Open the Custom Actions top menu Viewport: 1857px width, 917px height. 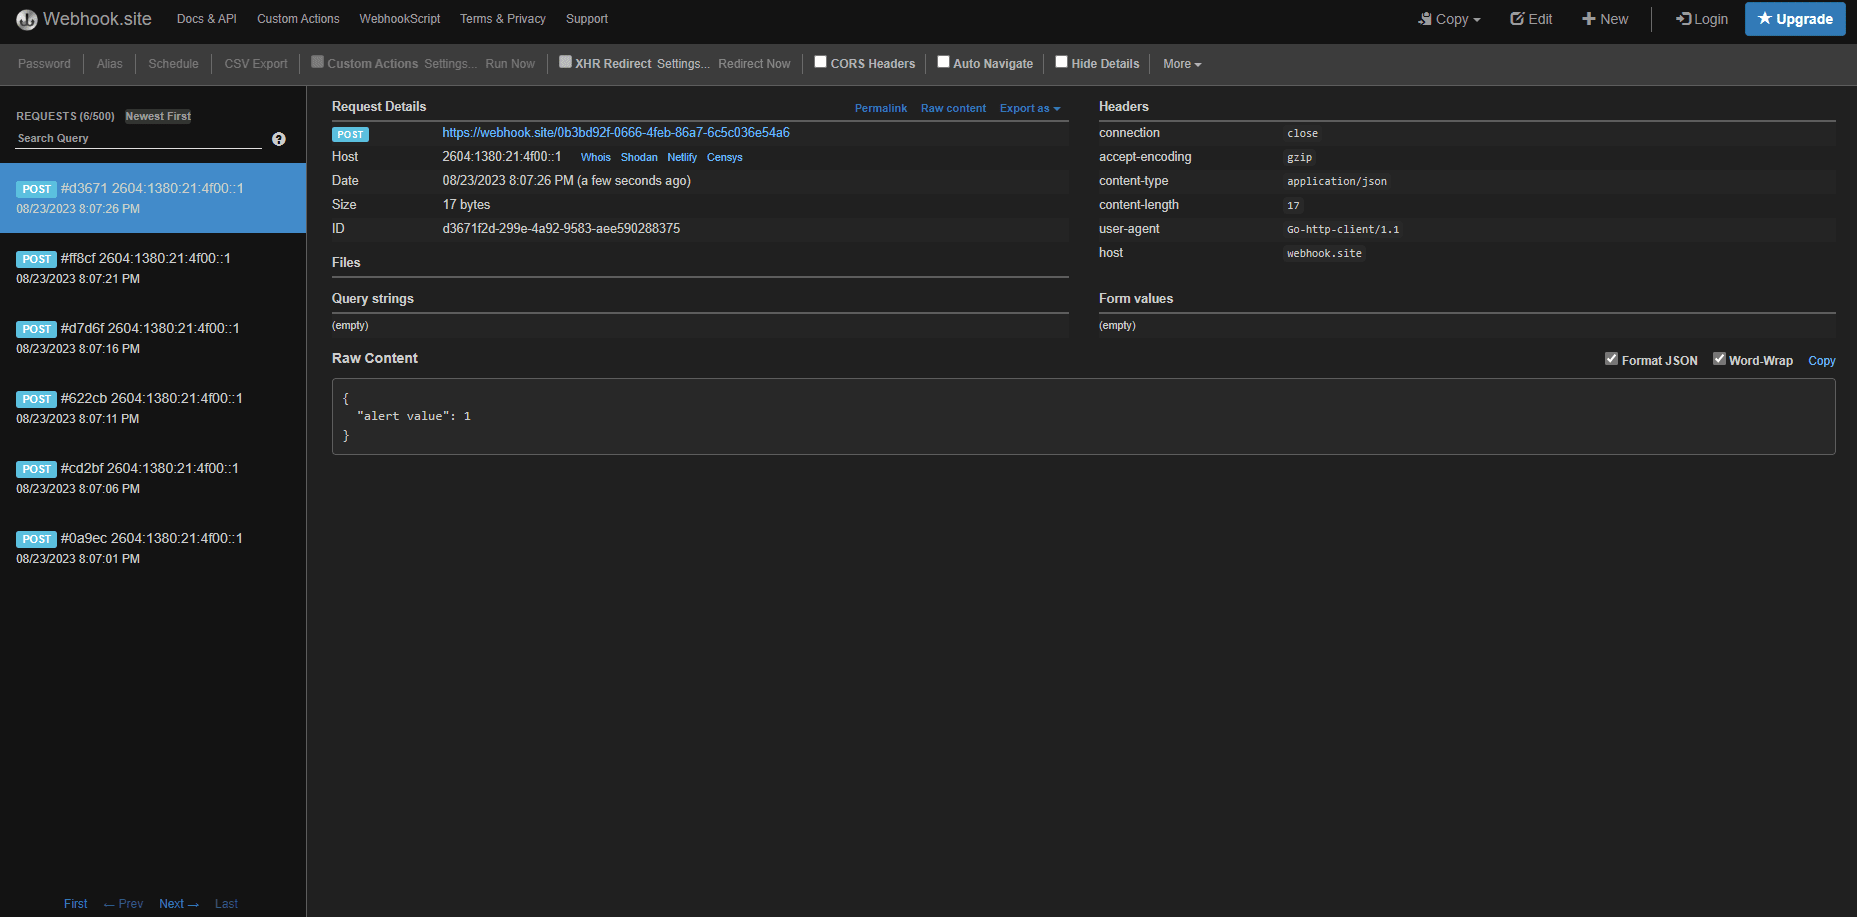pyautogui.click(x=298, y=19)
